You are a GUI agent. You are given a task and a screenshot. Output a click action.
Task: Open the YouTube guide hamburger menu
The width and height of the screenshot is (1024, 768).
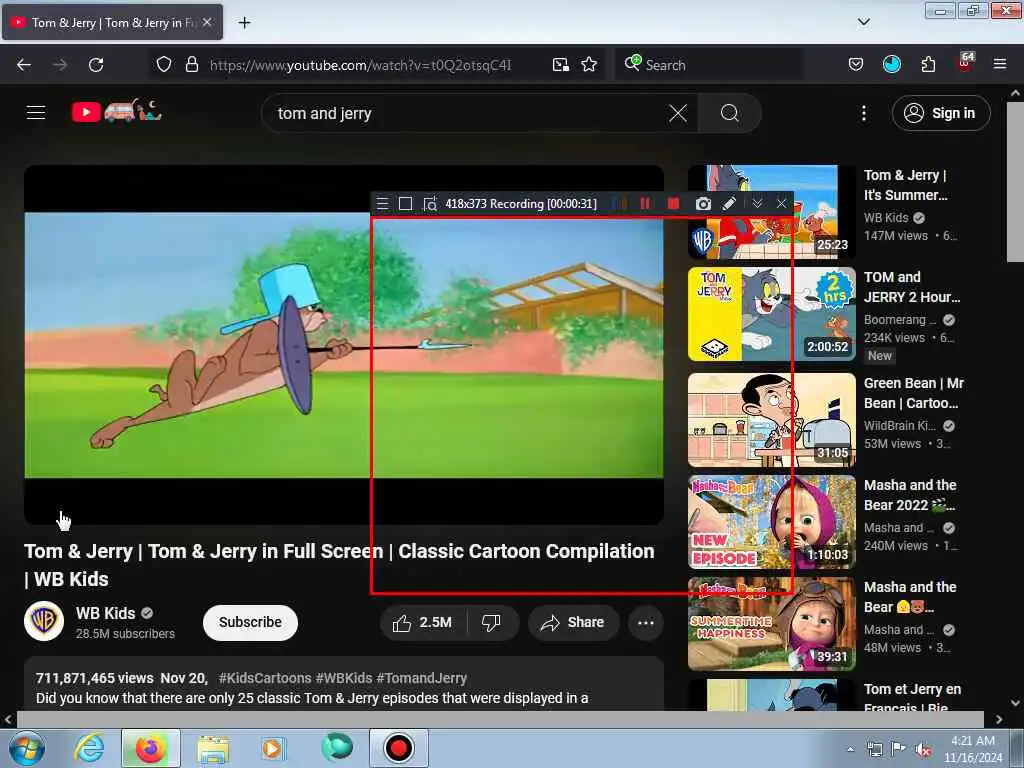point(36,112)
